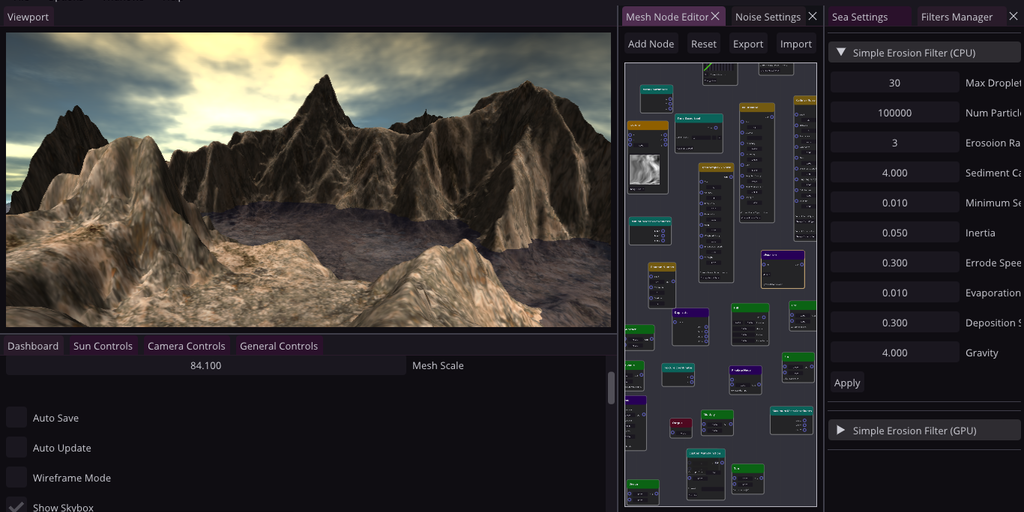Close the Mesh Node Editor tab
This screenshot has height=512, width=1024.
coord(715,17)
